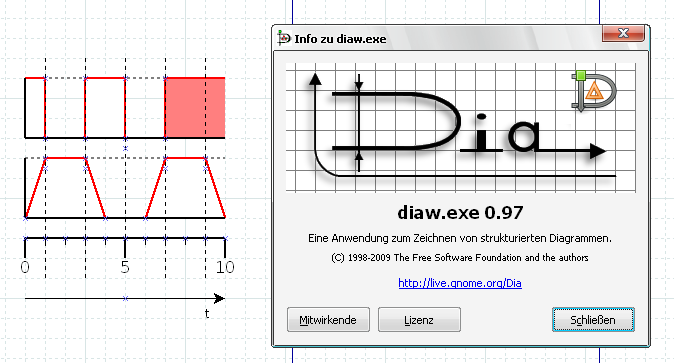This screenshot has width=674, height=363.
Task: Click the small Dia logo icon in the splash image
Action: [x=594, y=91]
